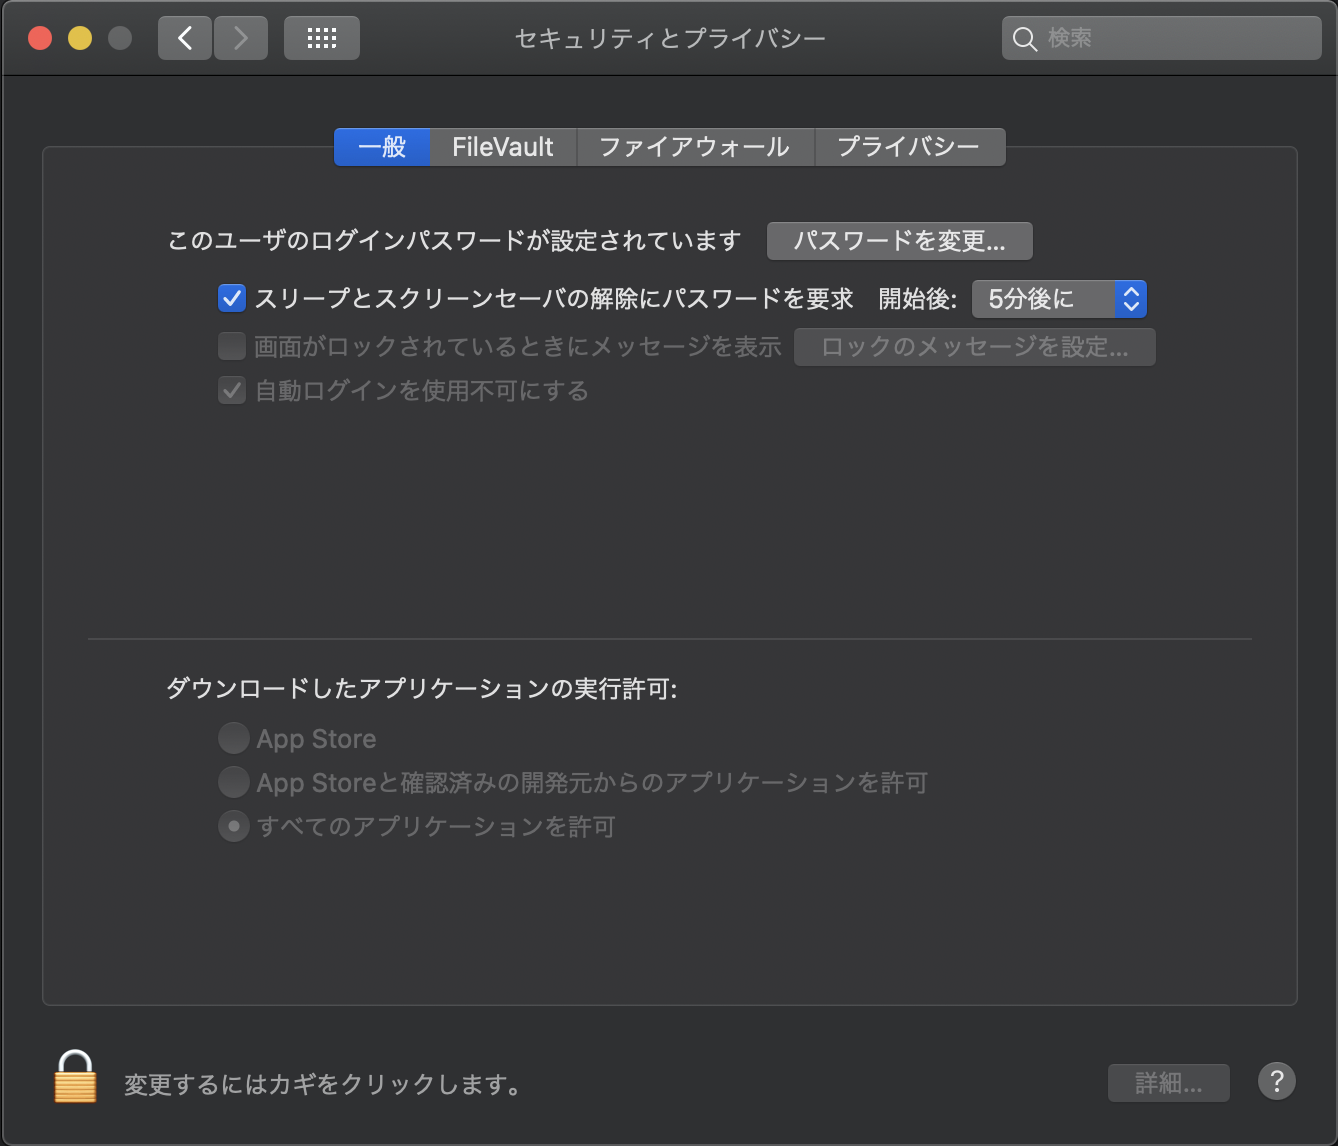Show all preferences via grid icon
The height and width of the screenshot is (1146, 1338).
coord(321,38)
